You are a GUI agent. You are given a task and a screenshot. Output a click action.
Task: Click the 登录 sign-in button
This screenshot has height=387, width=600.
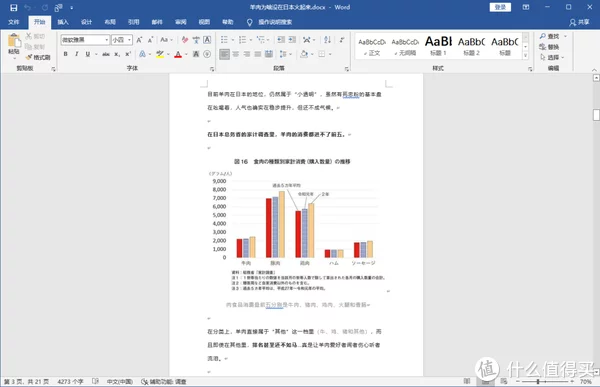click(x=500, y=7)
